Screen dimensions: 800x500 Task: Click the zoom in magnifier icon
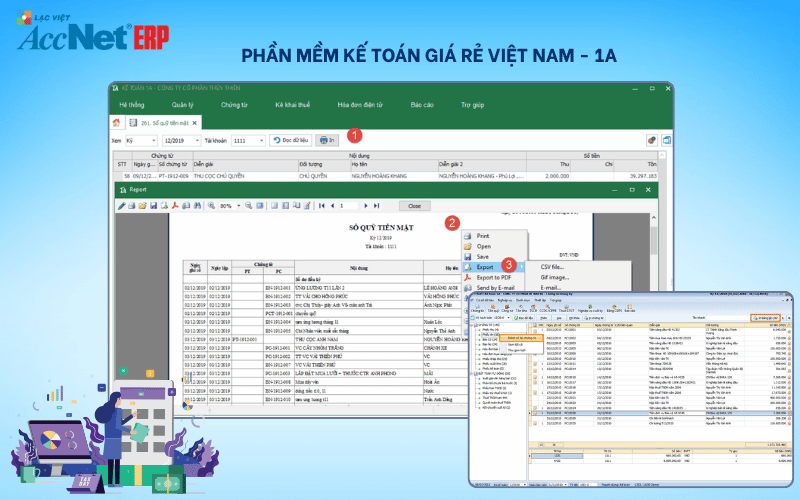[211, 206]
